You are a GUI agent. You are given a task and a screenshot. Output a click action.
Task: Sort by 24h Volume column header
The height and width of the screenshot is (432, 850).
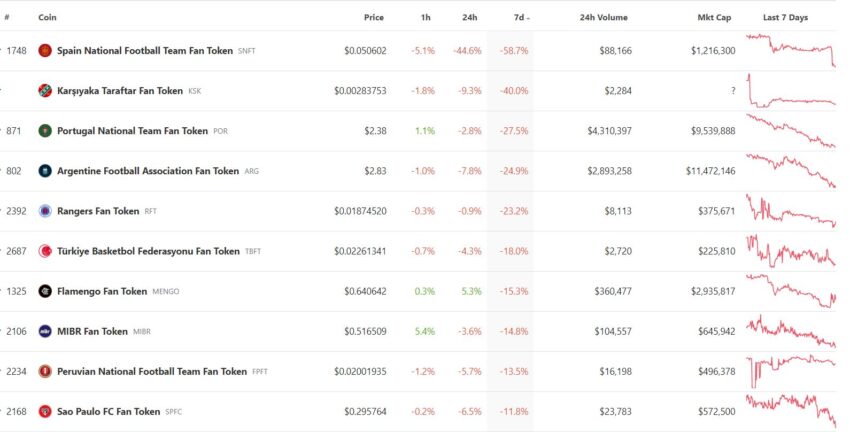tap(603, 17)
